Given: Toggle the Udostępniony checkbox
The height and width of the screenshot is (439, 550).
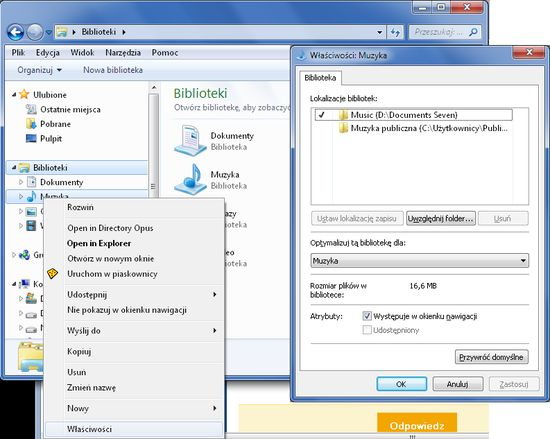Looking at the screenshot, I should (x=367, y=330).
